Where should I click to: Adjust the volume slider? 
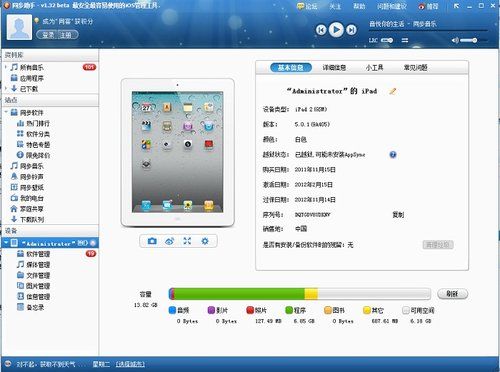(474, 40)
